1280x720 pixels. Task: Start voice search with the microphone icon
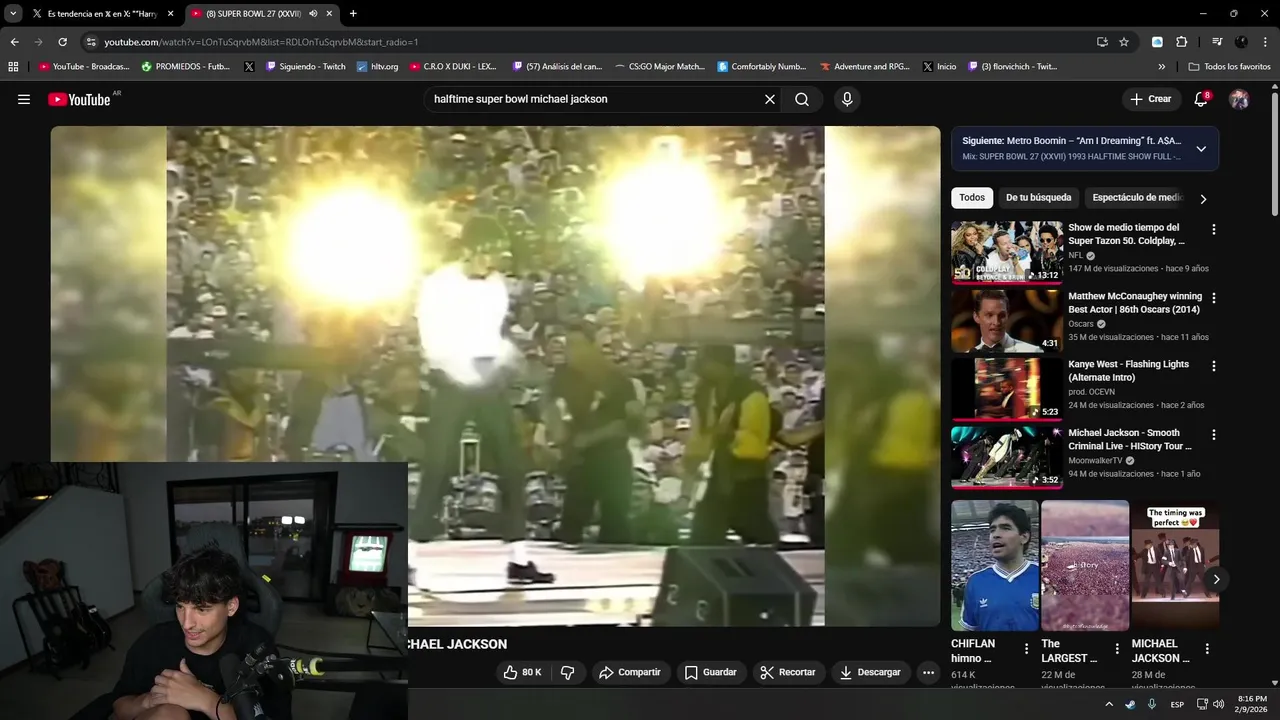pos(847,99)
